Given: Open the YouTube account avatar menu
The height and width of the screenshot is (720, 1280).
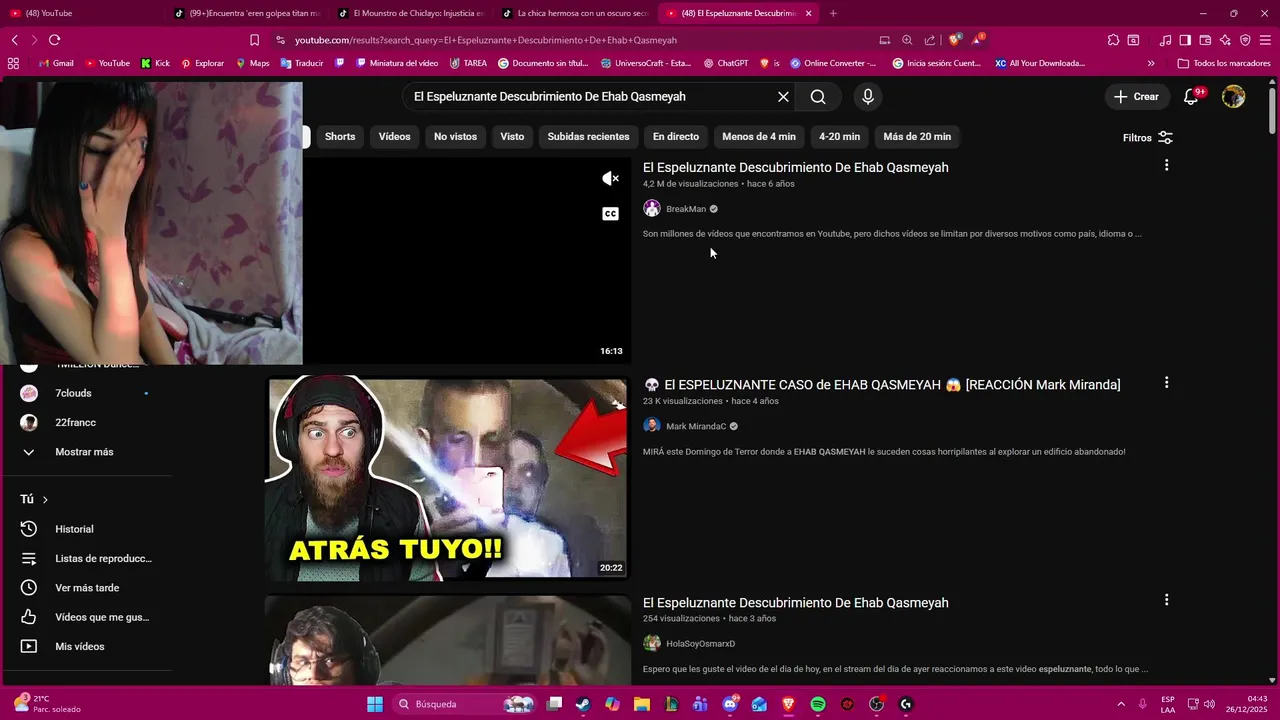Looking at the screenshot, I should (x=1234, y=97).
